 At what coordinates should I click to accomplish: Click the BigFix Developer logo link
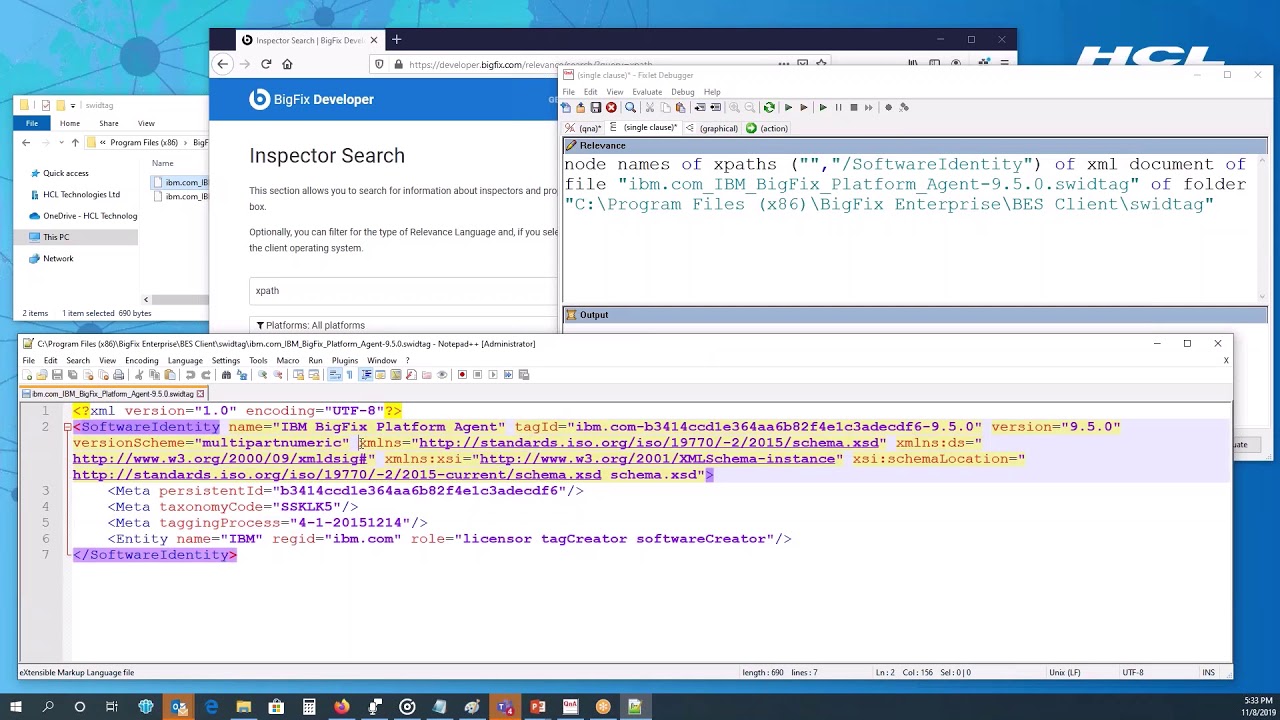click(x=311, y=99)
